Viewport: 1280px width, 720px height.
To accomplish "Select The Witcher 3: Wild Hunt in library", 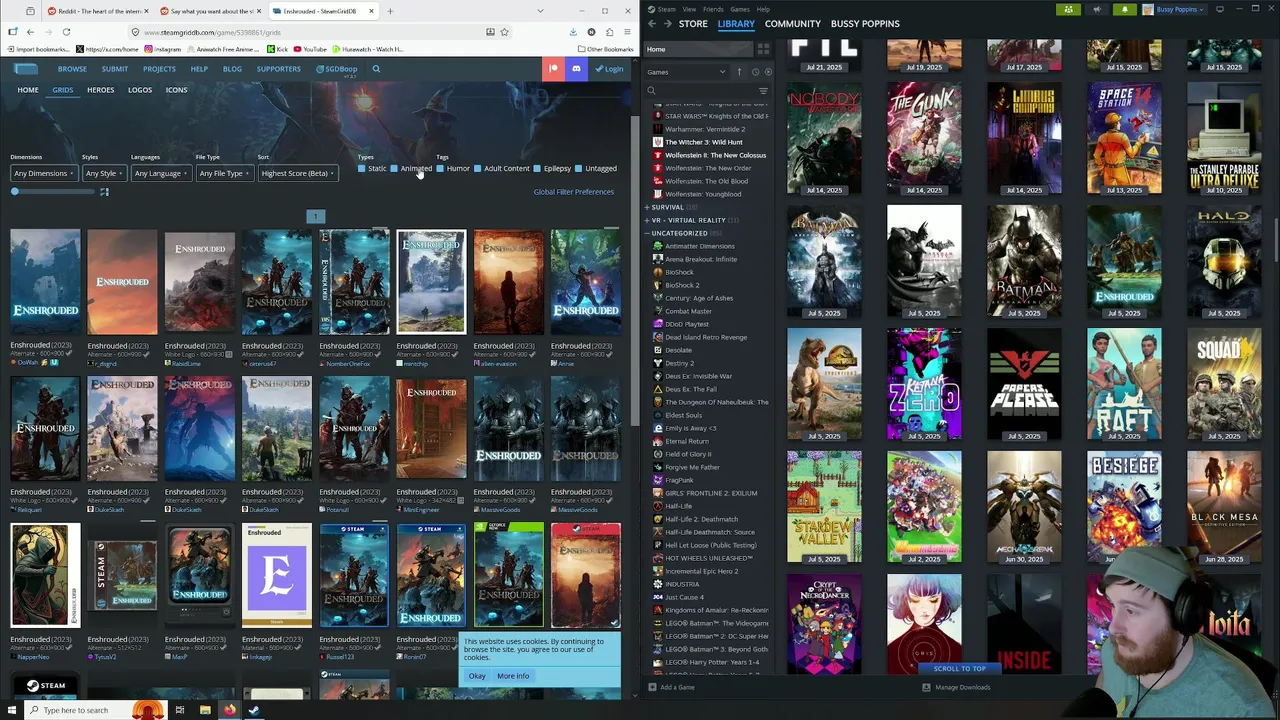I will pyautogui.click(x=704, y=142).
